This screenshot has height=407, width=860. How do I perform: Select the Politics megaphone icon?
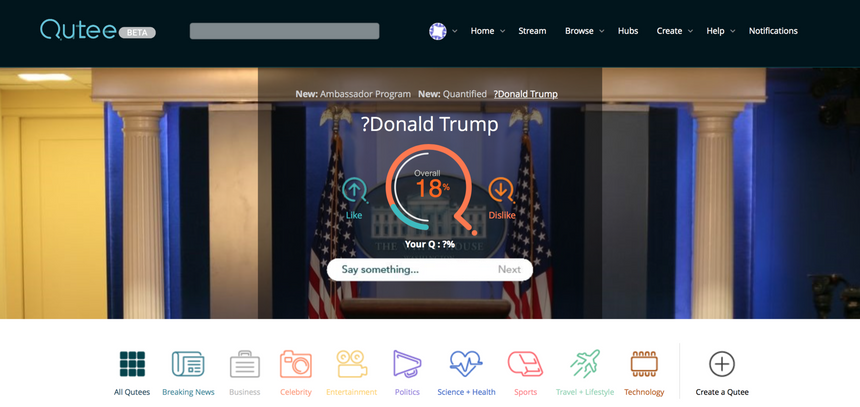(407, 364)
